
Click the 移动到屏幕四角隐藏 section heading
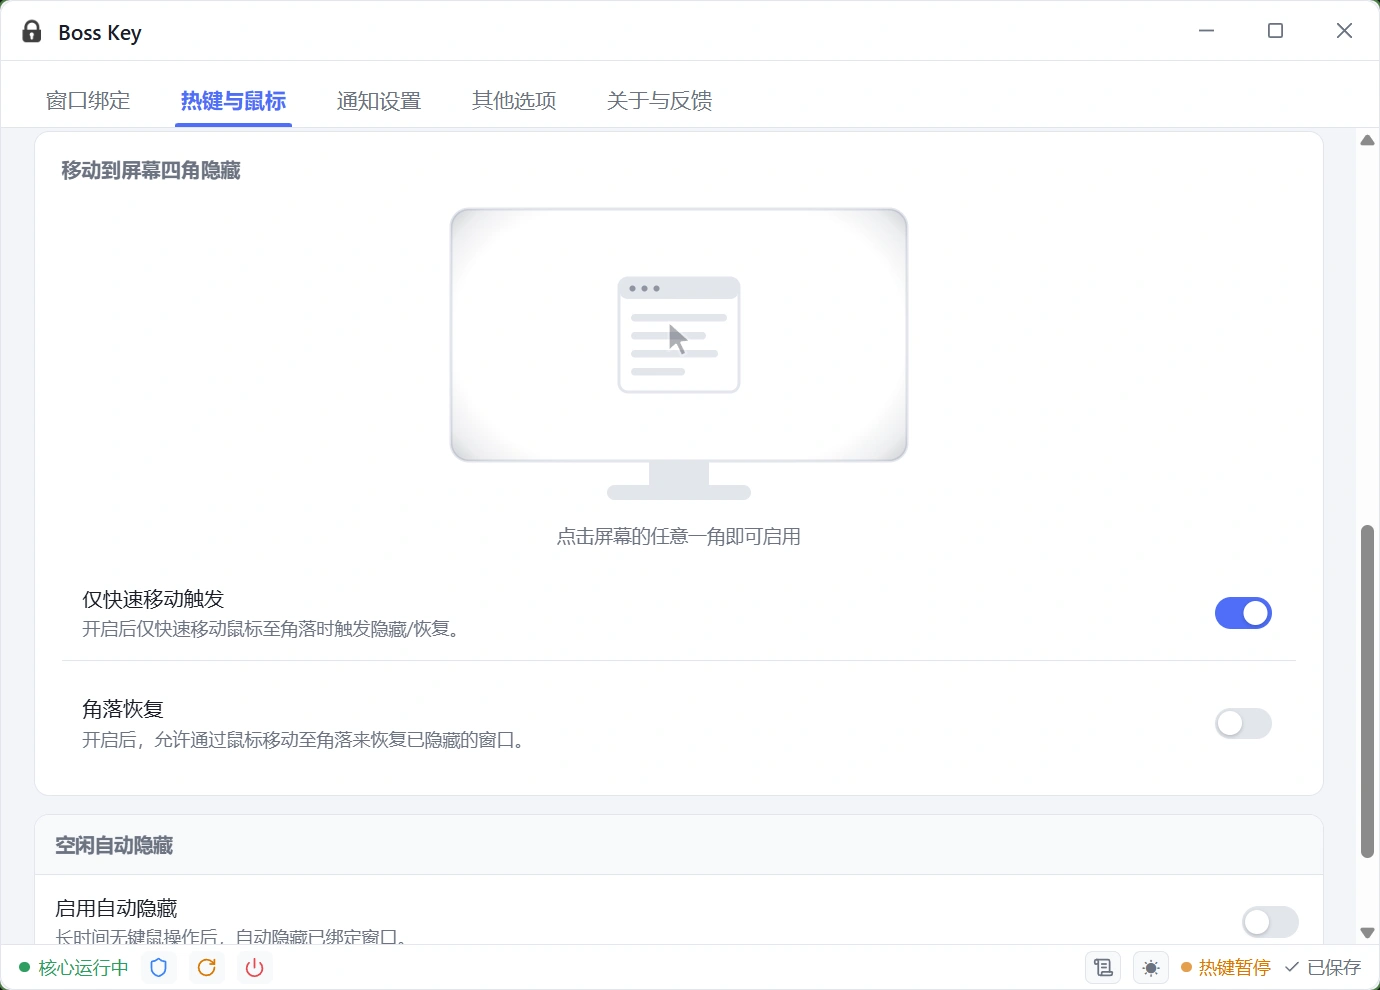click(x=151, y=171)
